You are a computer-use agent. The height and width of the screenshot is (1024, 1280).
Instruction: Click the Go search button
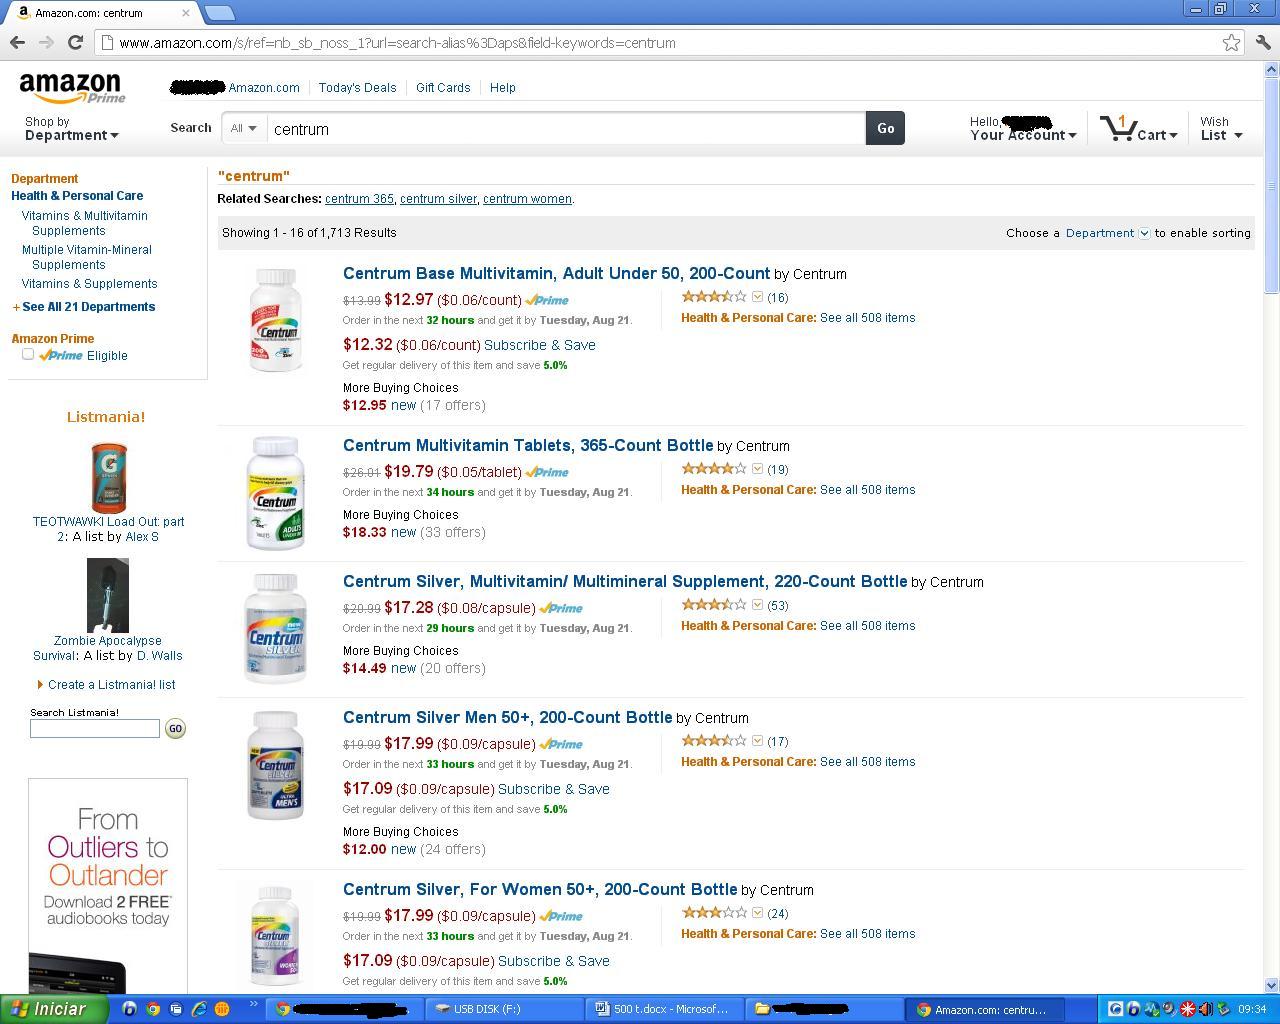click(885, 128)
